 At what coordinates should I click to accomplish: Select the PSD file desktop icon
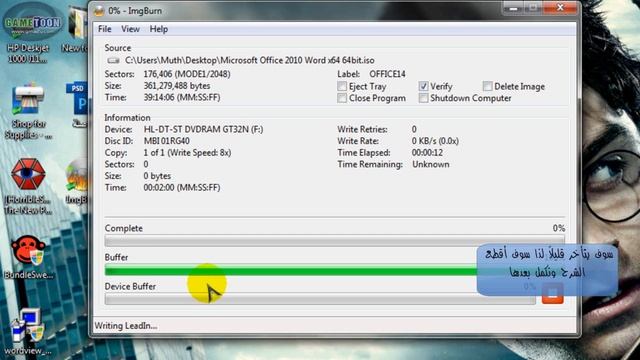[78, 104]
